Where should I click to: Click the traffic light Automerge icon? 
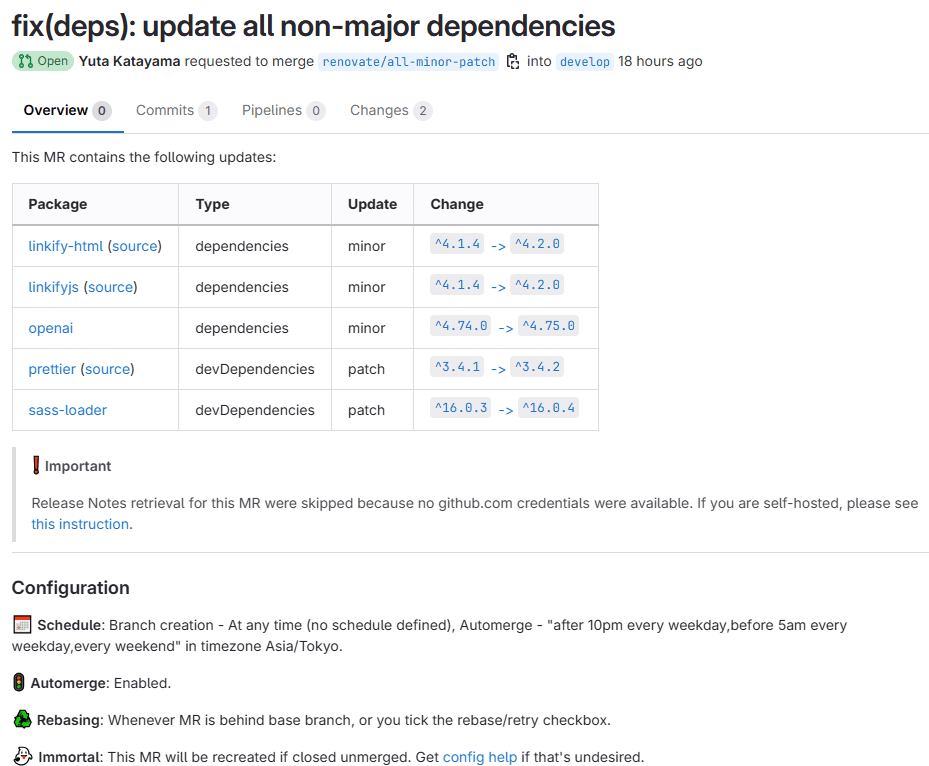[x=19, y=683]
